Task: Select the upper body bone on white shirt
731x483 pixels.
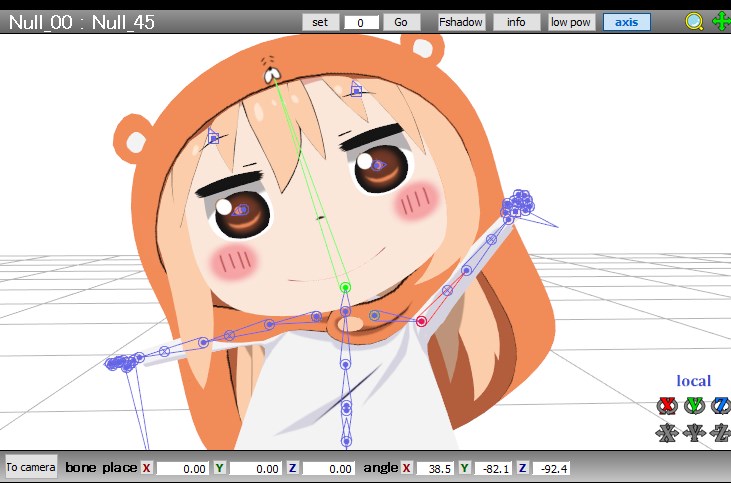Action: point(345,364)
